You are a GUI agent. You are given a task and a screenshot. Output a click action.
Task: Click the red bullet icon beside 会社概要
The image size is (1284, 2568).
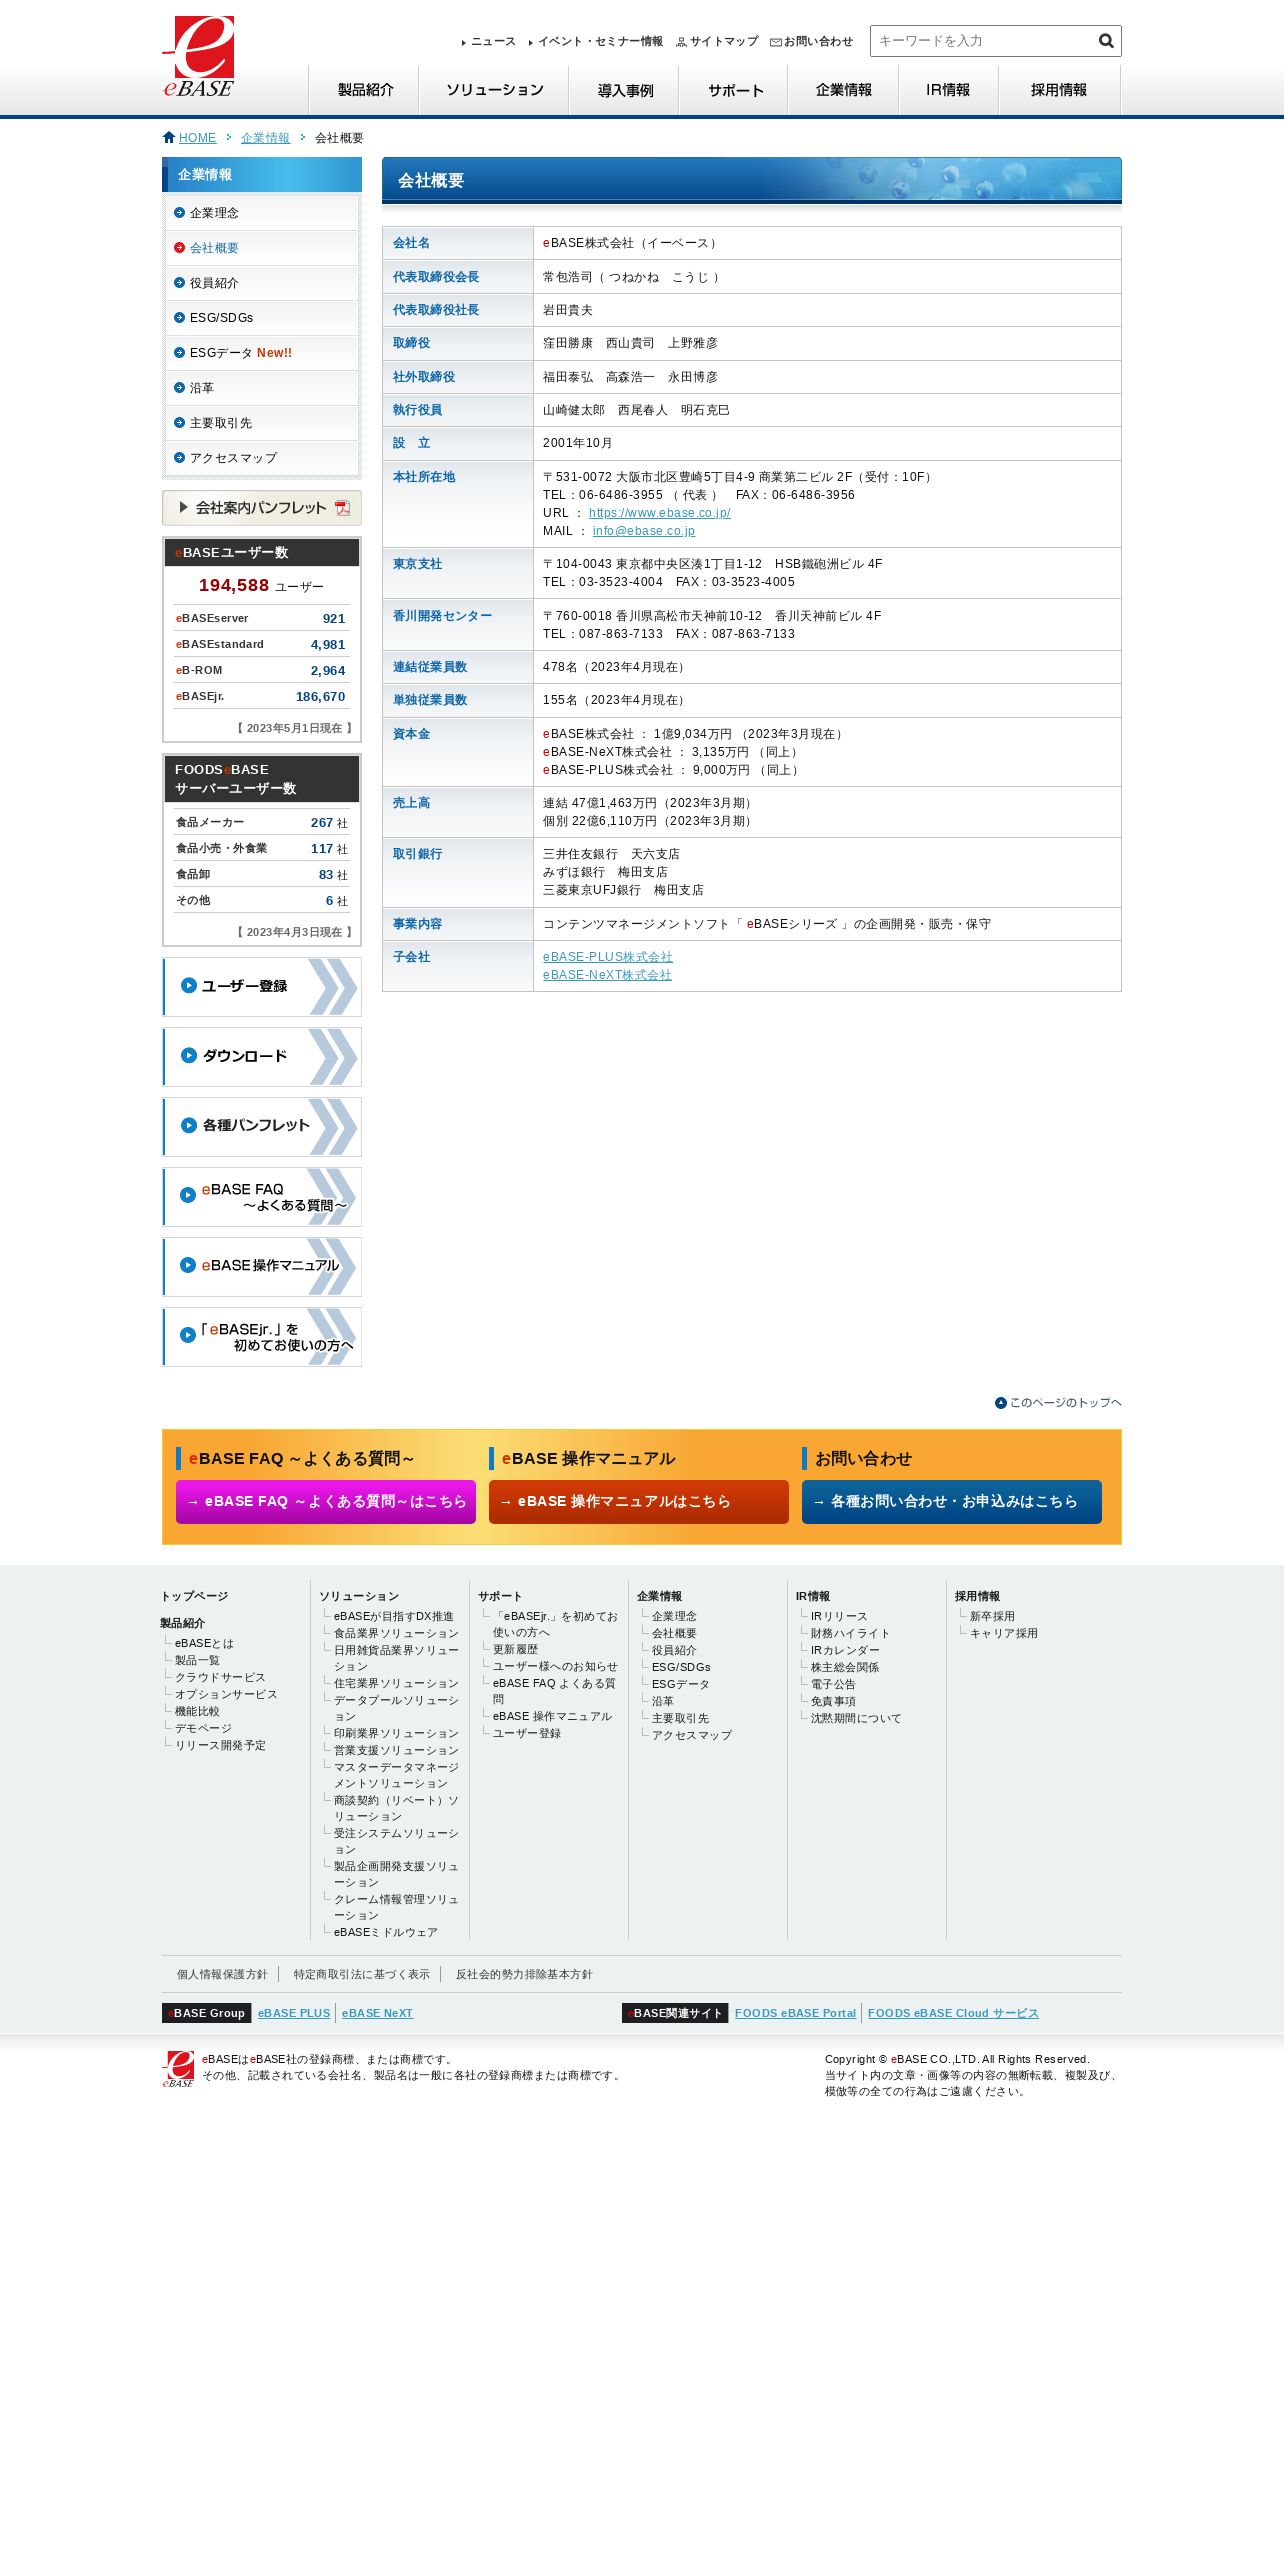[x=180, y=248]
